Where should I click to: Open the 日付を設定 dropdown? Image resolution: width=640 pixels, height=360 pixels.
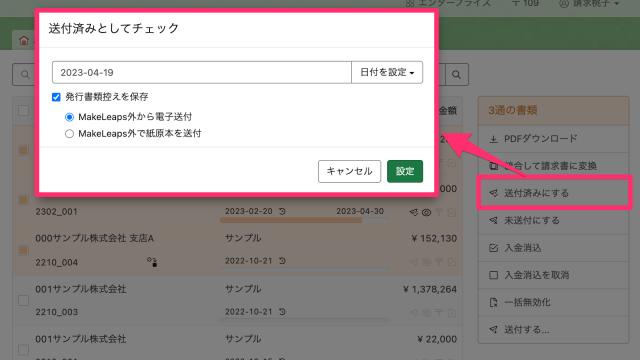coord(387,73)
